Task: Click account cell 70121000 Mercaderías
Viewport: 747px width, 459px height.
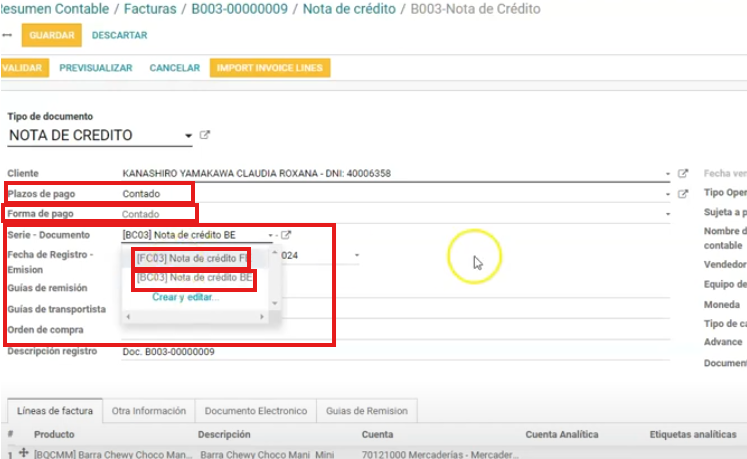Action: pos(440,454)
